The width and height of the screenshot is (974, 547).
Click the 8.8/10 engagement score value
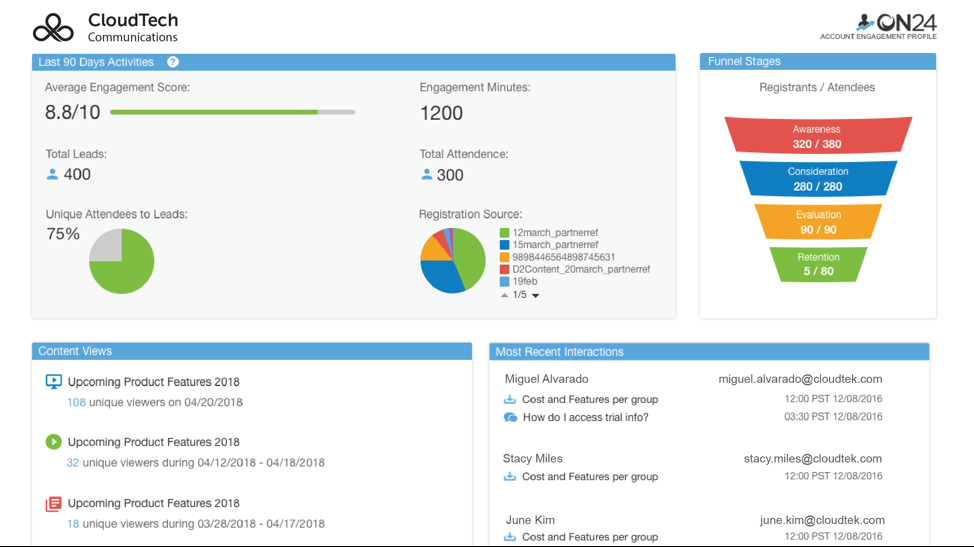(x=72, y=112)
